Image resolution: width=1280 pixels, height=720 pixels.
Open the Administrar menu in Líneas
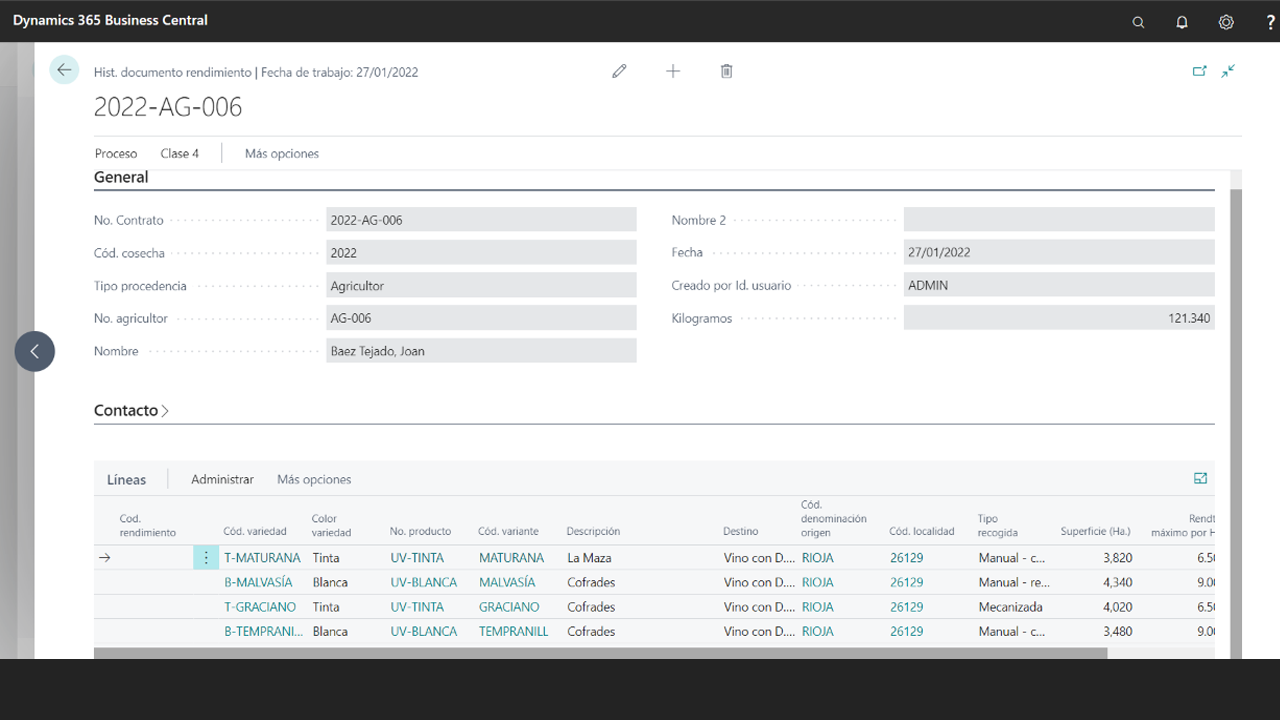coord(222,480)
